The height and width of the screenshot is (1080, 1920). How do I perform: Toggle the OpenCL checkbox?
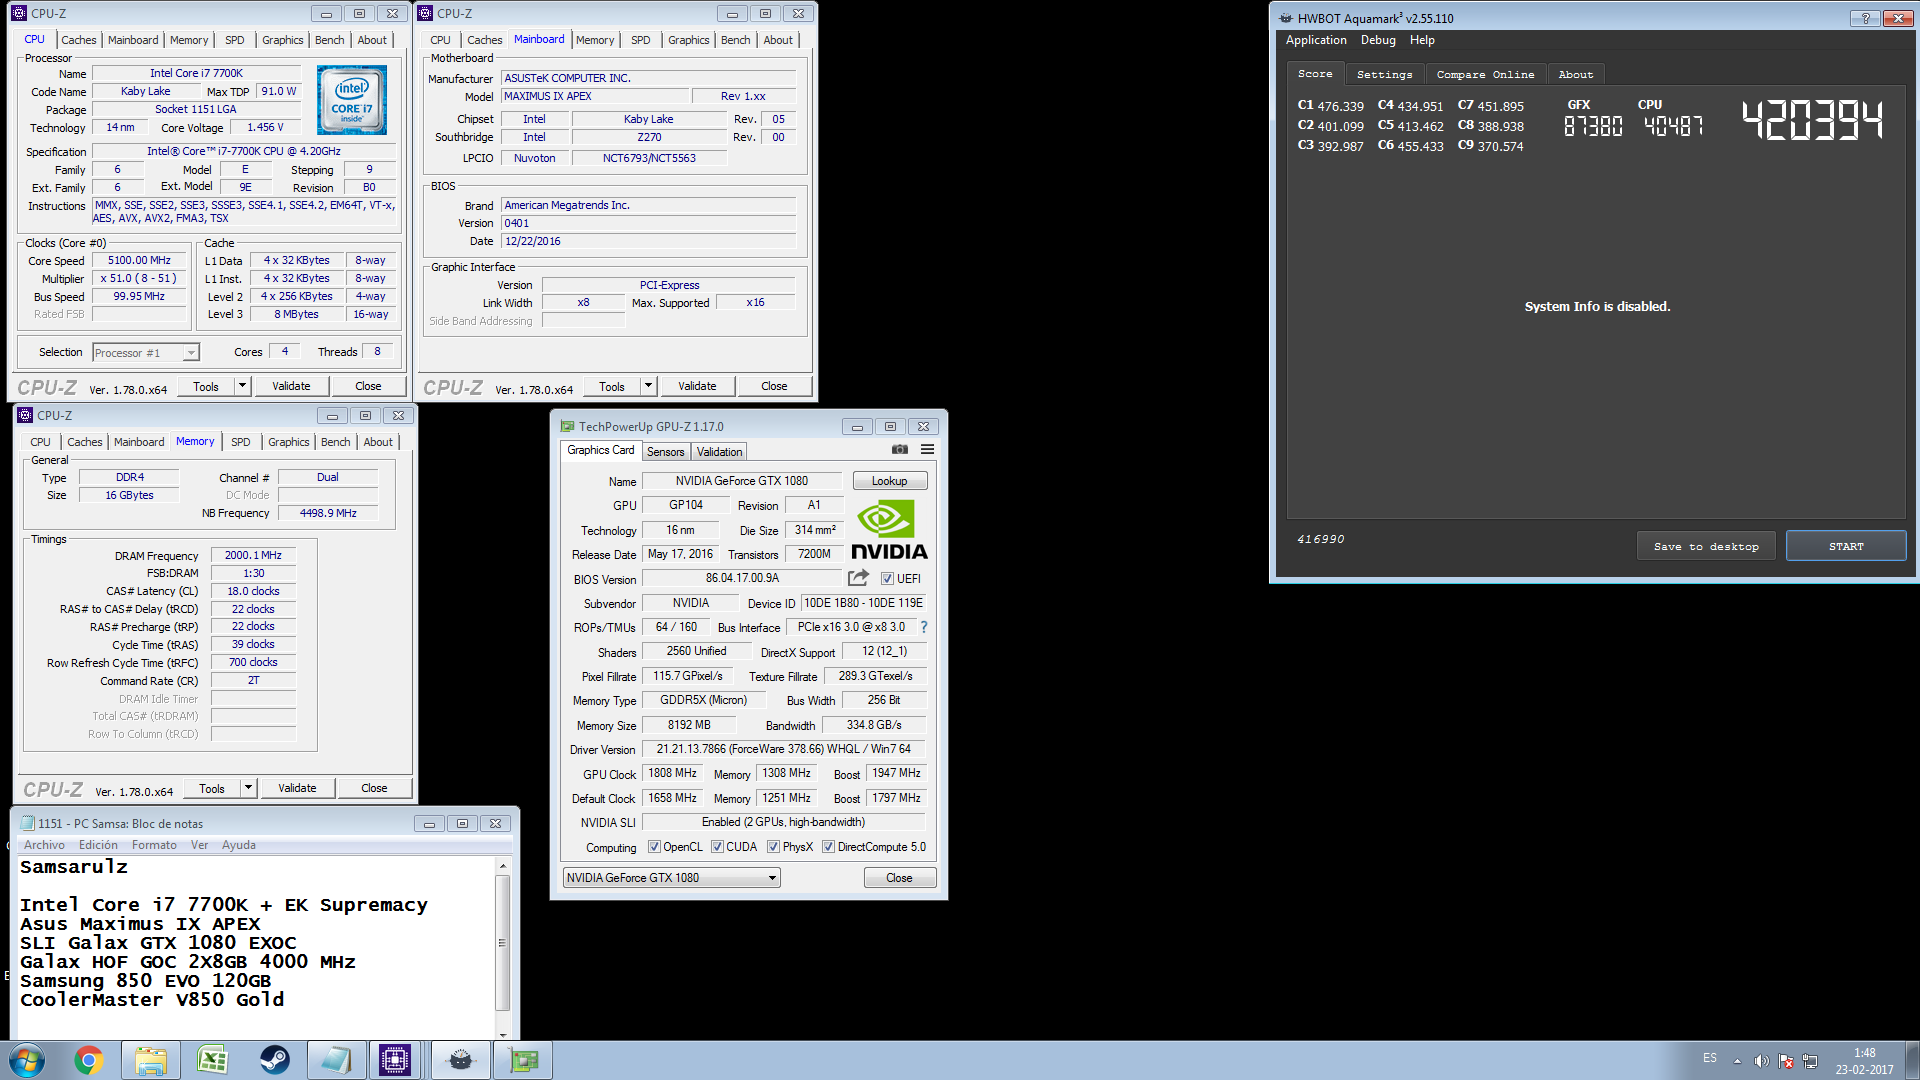click(654, 846)
